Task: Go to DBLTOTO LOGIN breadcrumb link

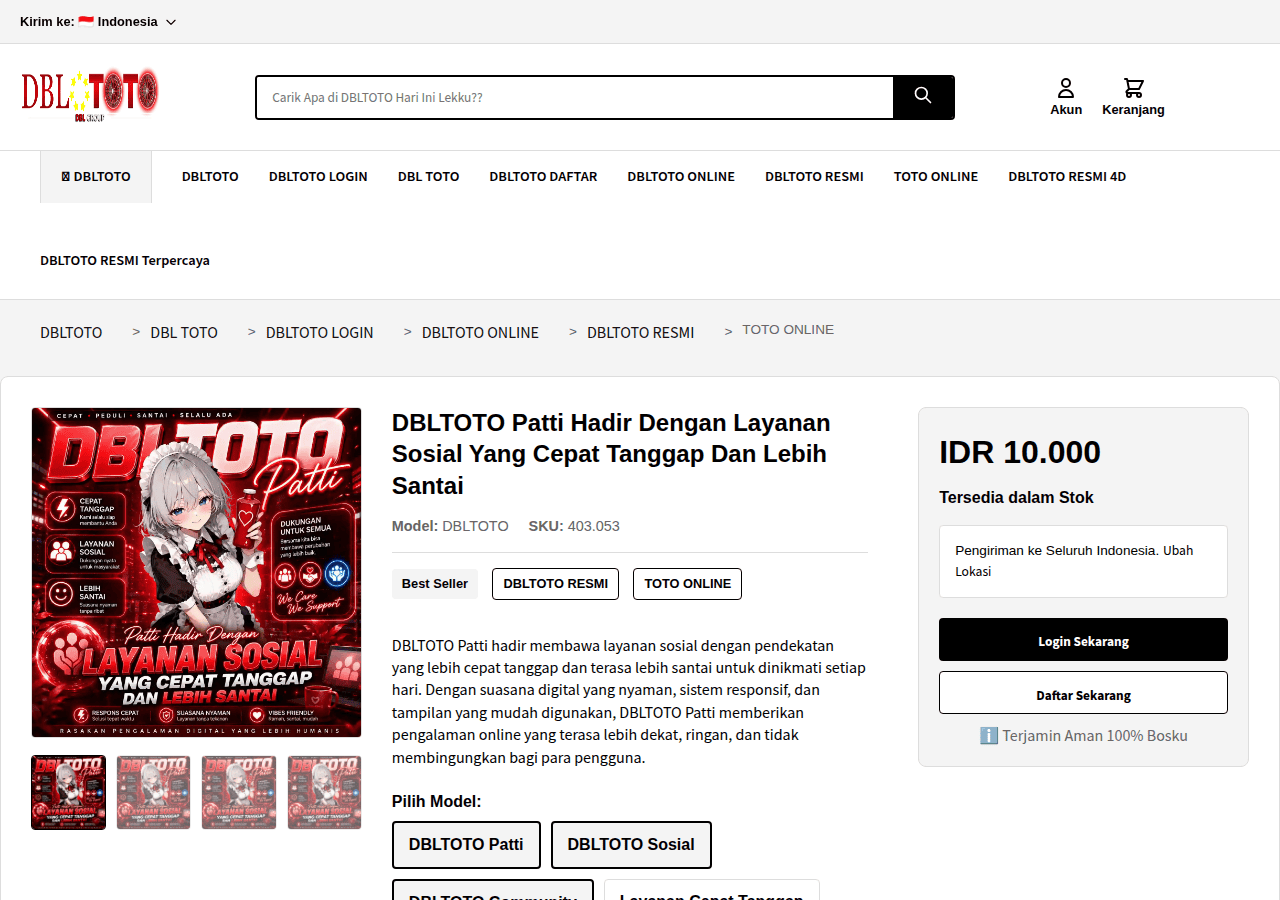Action: click(x=319, y=332)
